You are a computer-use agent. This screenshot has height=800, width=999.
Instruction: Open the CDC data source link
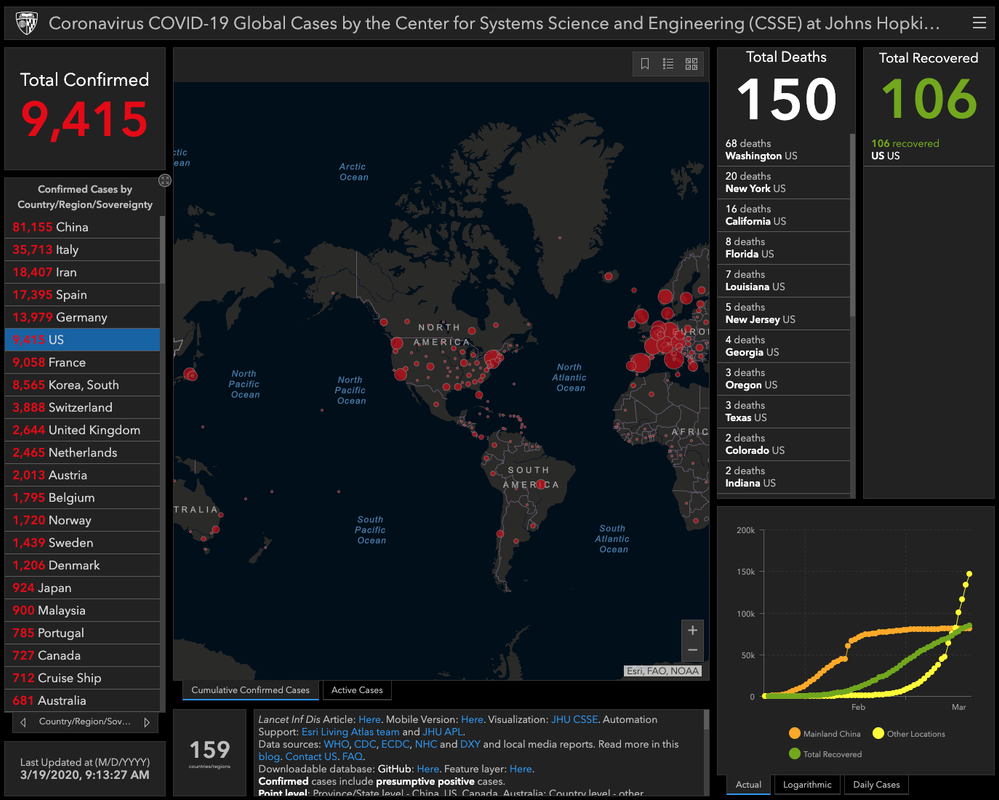click(x=365, y=744)
